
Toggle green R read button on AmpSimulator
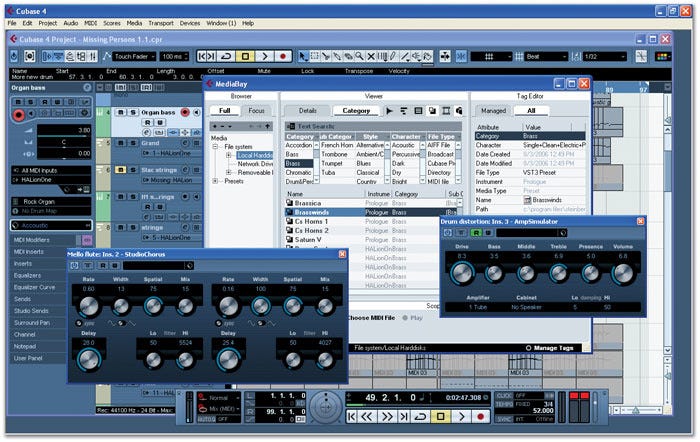point(476,233)
